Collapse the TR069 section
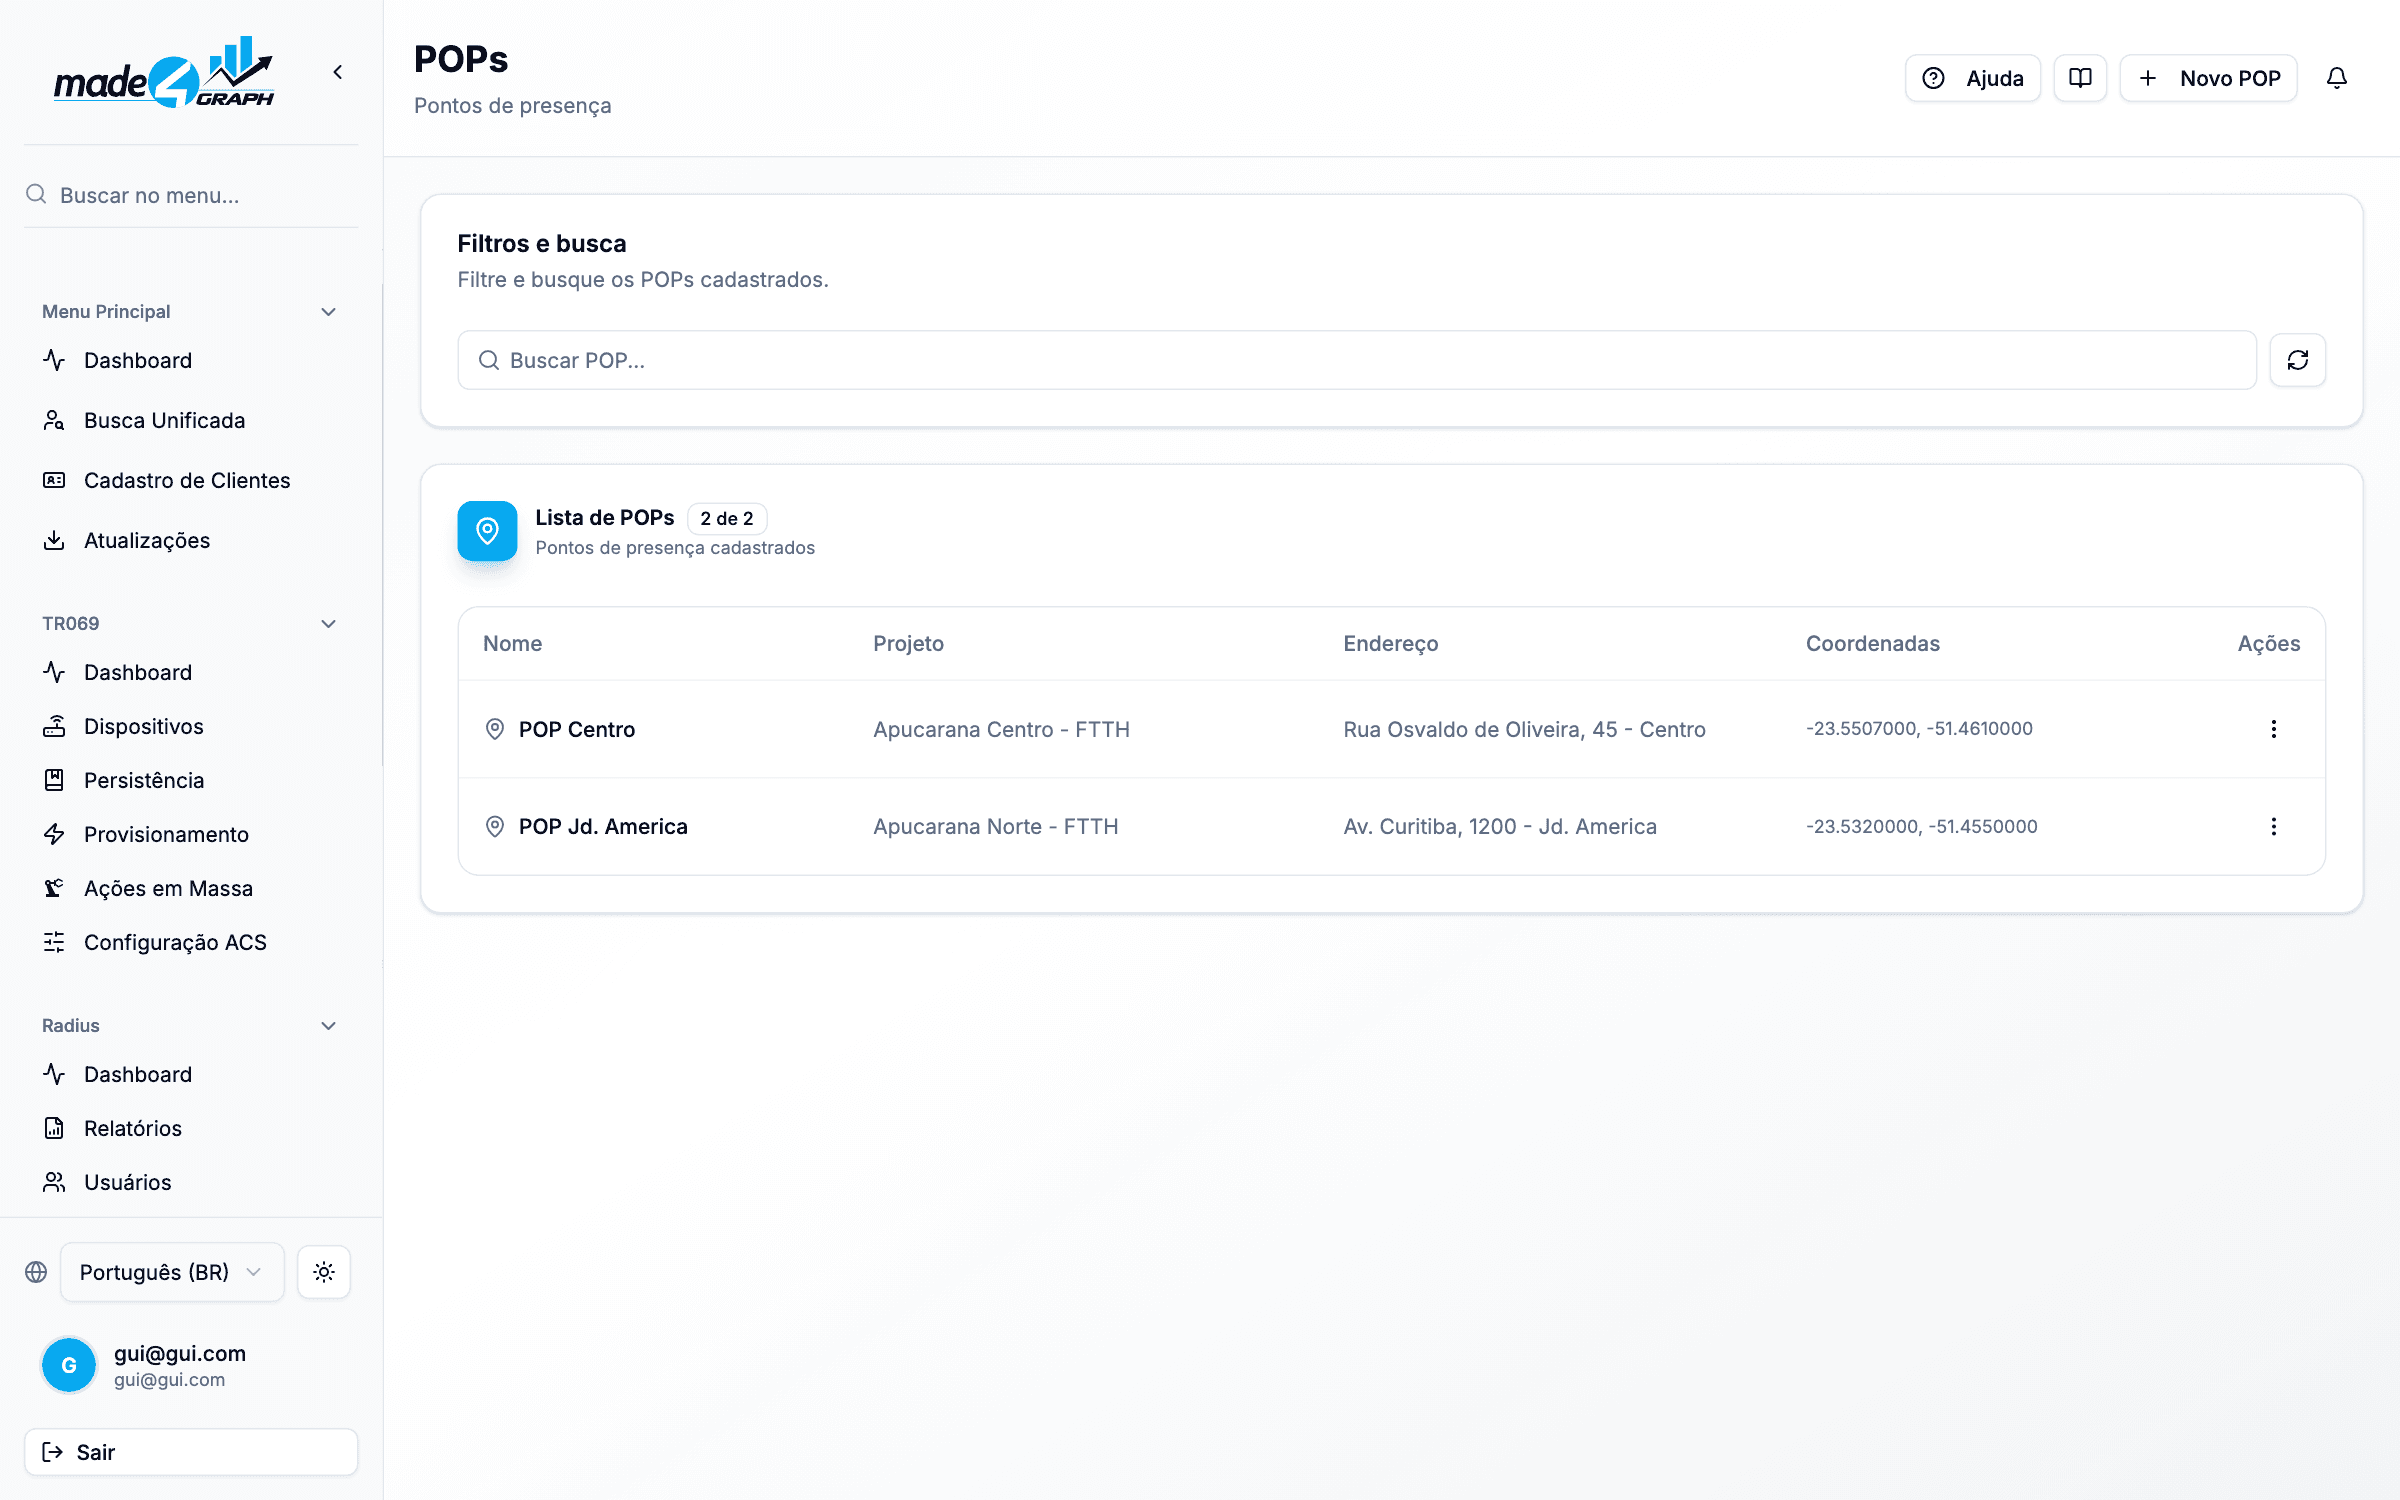The height and width of the screenshot is (1500, 2400). [328, 624]
